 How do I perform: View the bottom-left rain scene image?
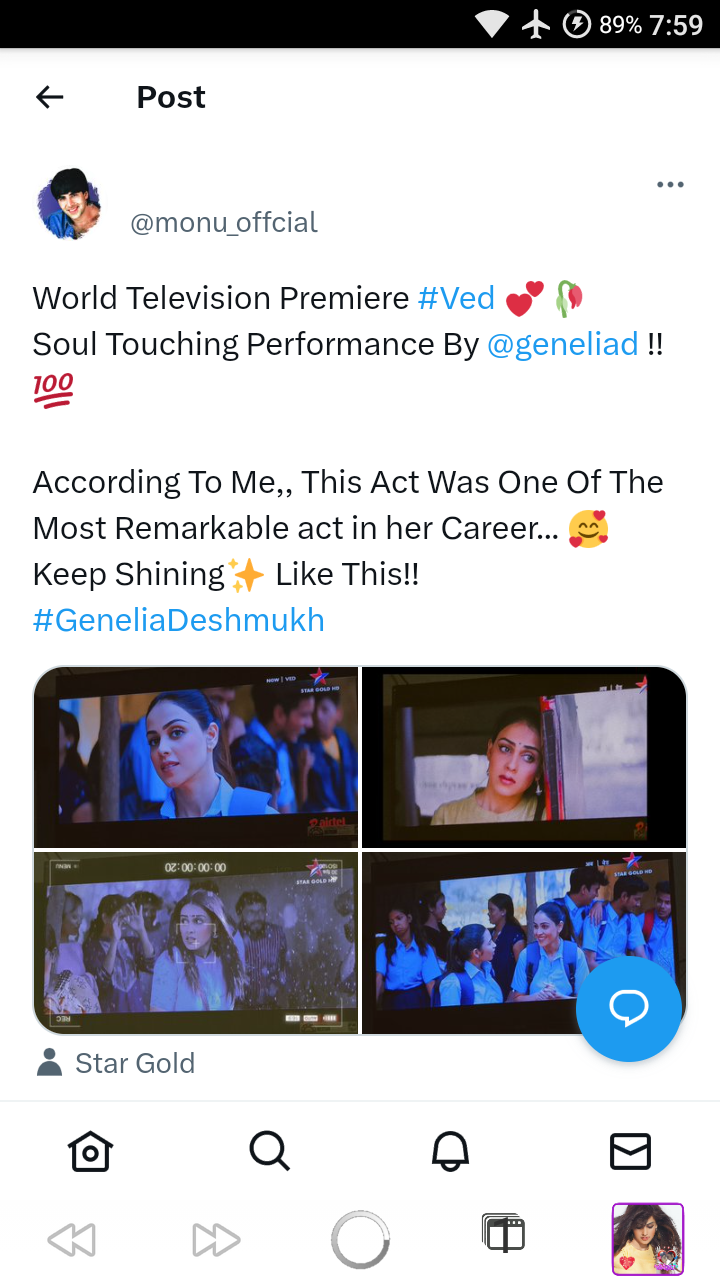pyautogui.click(x=196, y=942)
